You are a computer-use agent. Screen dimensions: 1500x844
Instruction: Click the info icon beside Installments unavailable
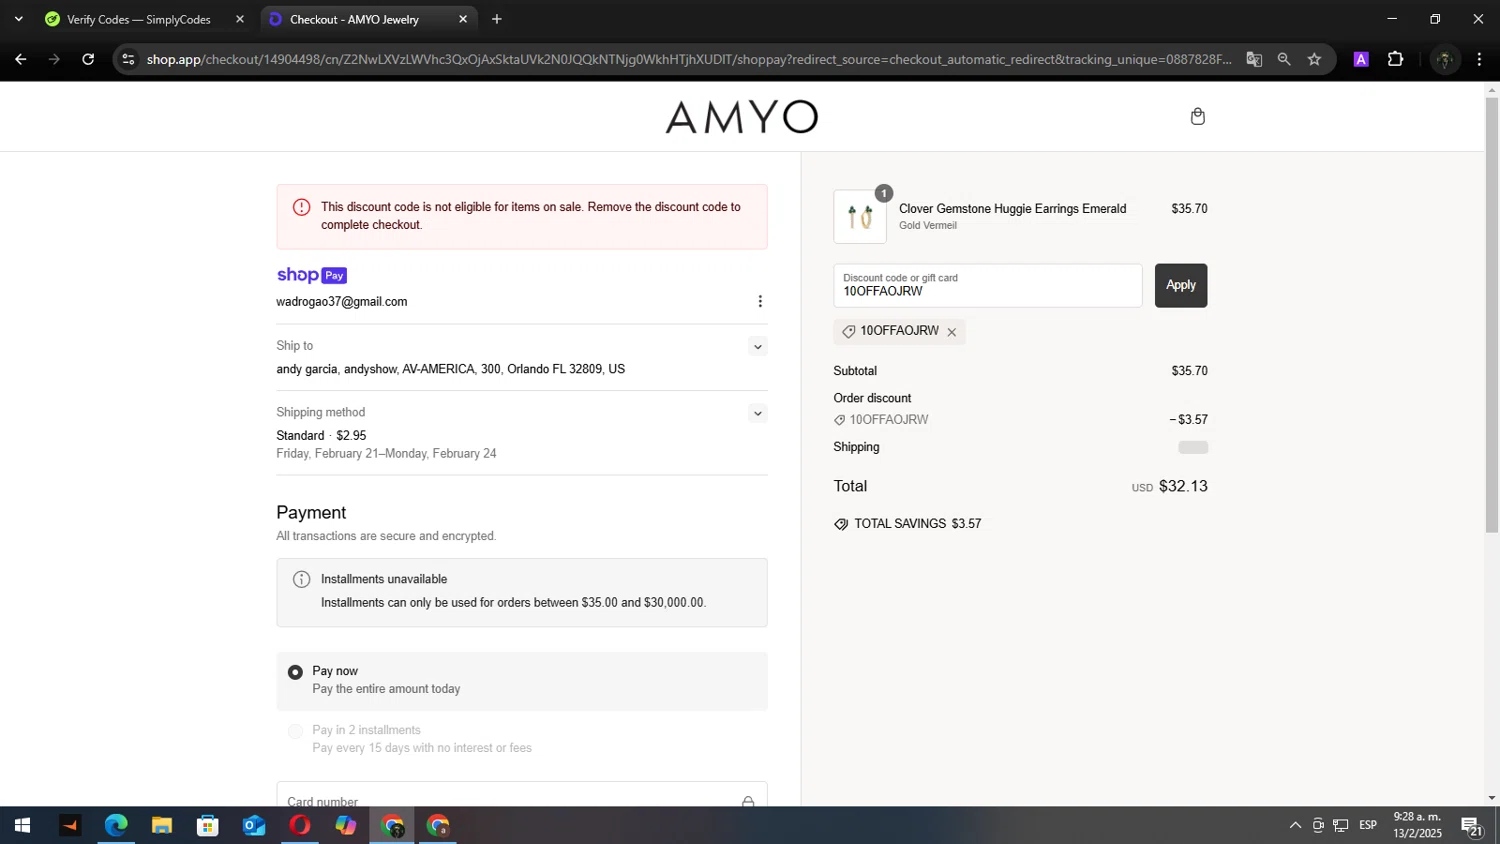301,579
